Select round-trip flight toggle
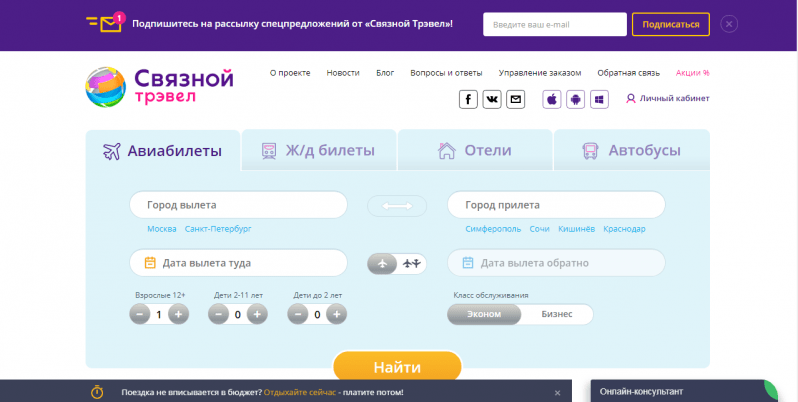Screen dimensions: 798x402 [412, 264]
